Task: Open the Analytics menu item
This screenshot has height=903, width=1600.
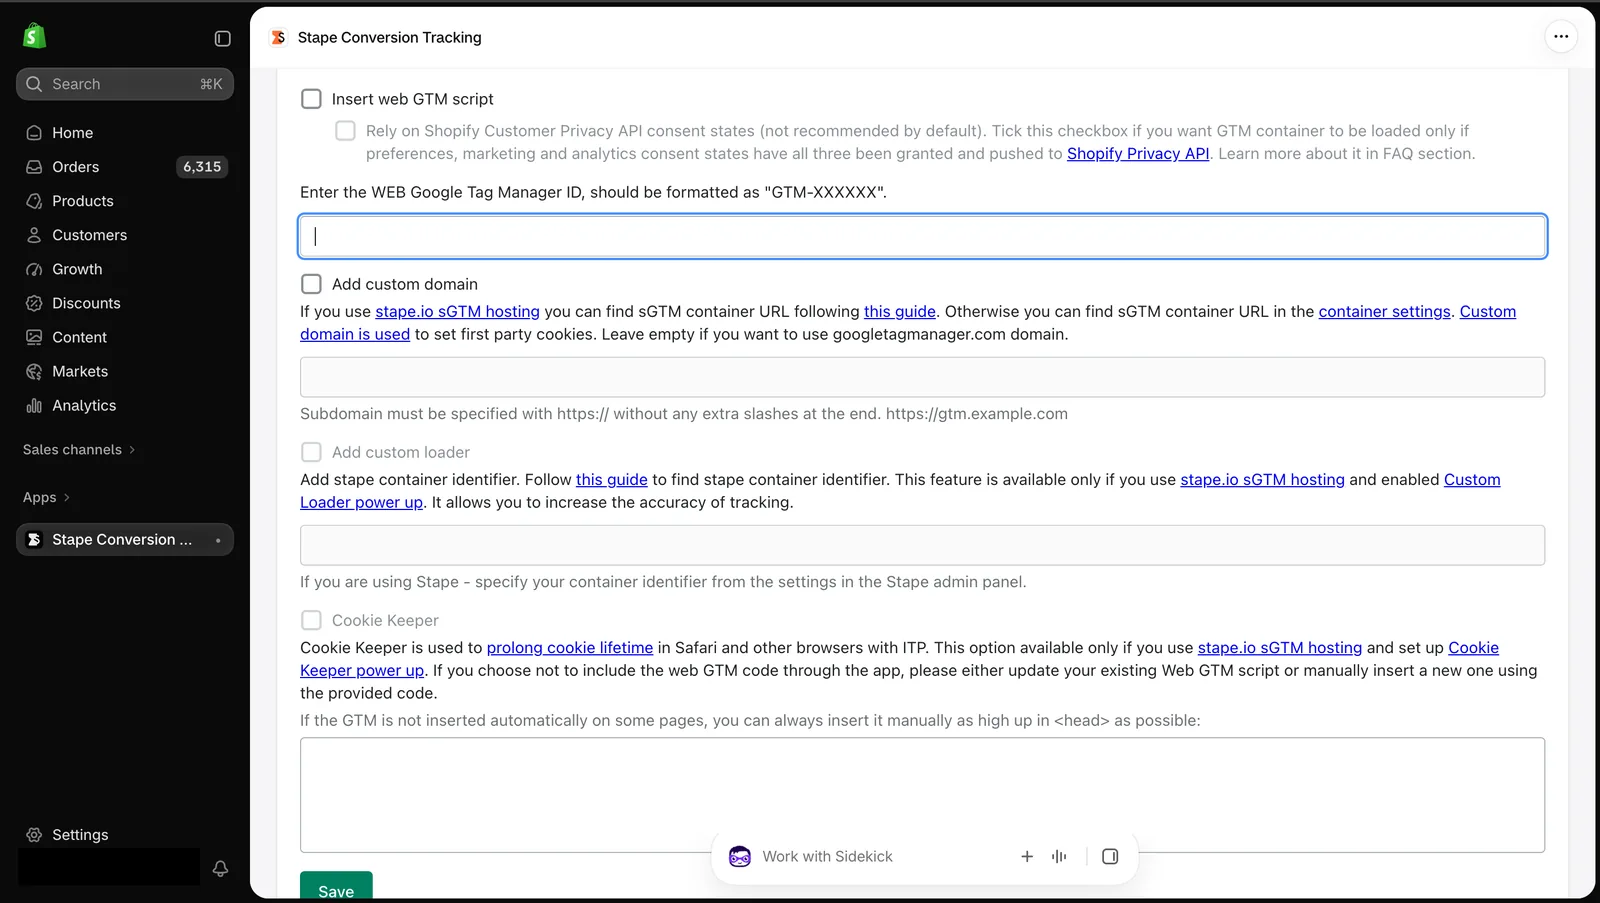Action: [x=125, y=405]
